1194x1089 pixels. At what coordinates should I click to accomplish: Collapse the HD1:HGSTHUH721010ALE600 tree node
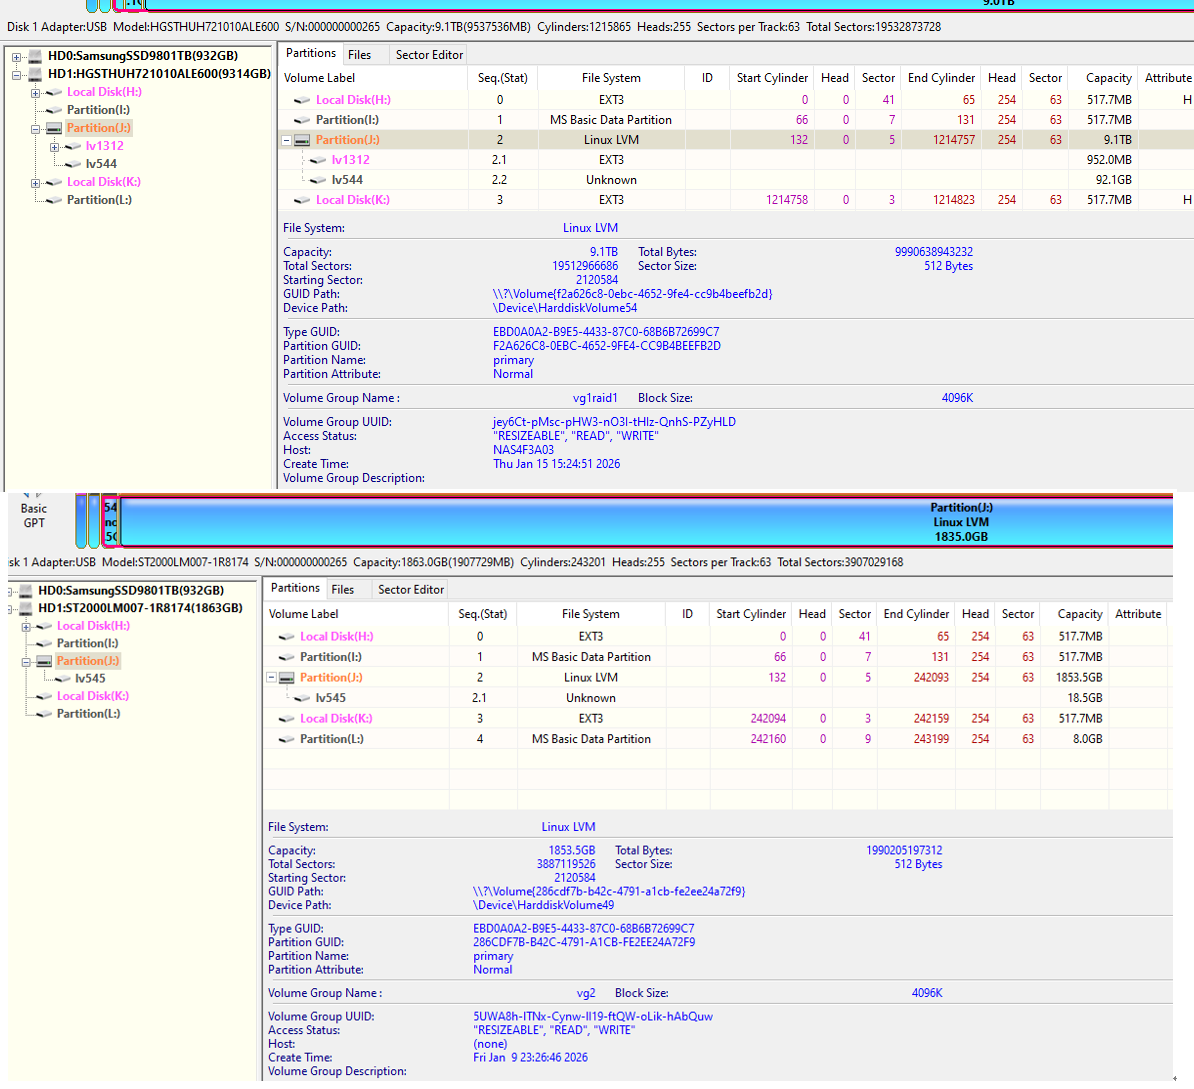pyautogui.click(x=17, y=74)
